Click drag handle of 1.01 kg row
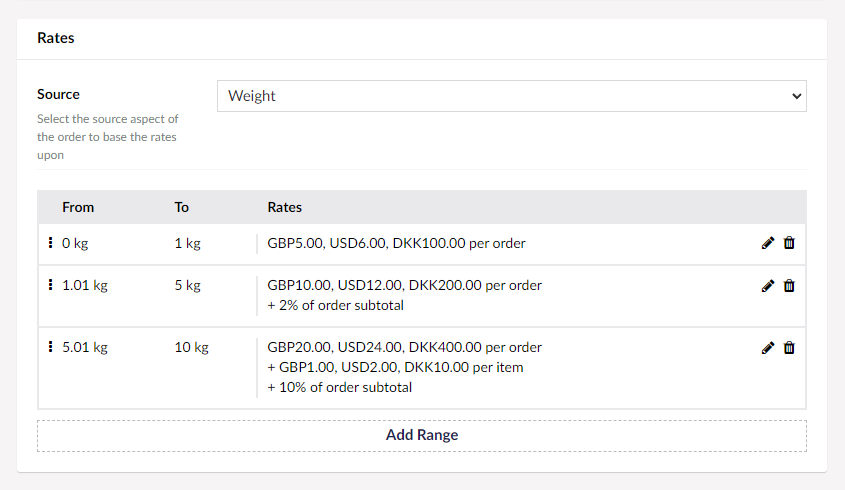This screenshot has width=845, height=490. [50, 285]
